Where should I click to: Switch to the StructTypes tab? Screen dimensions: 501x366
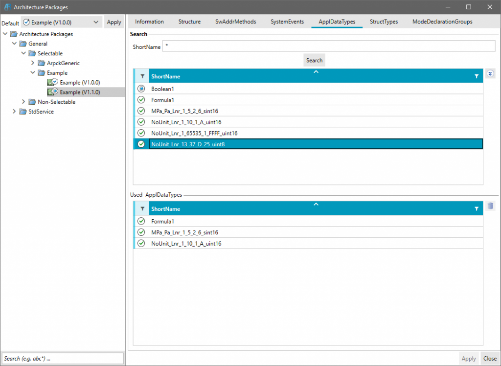(384, 22)
